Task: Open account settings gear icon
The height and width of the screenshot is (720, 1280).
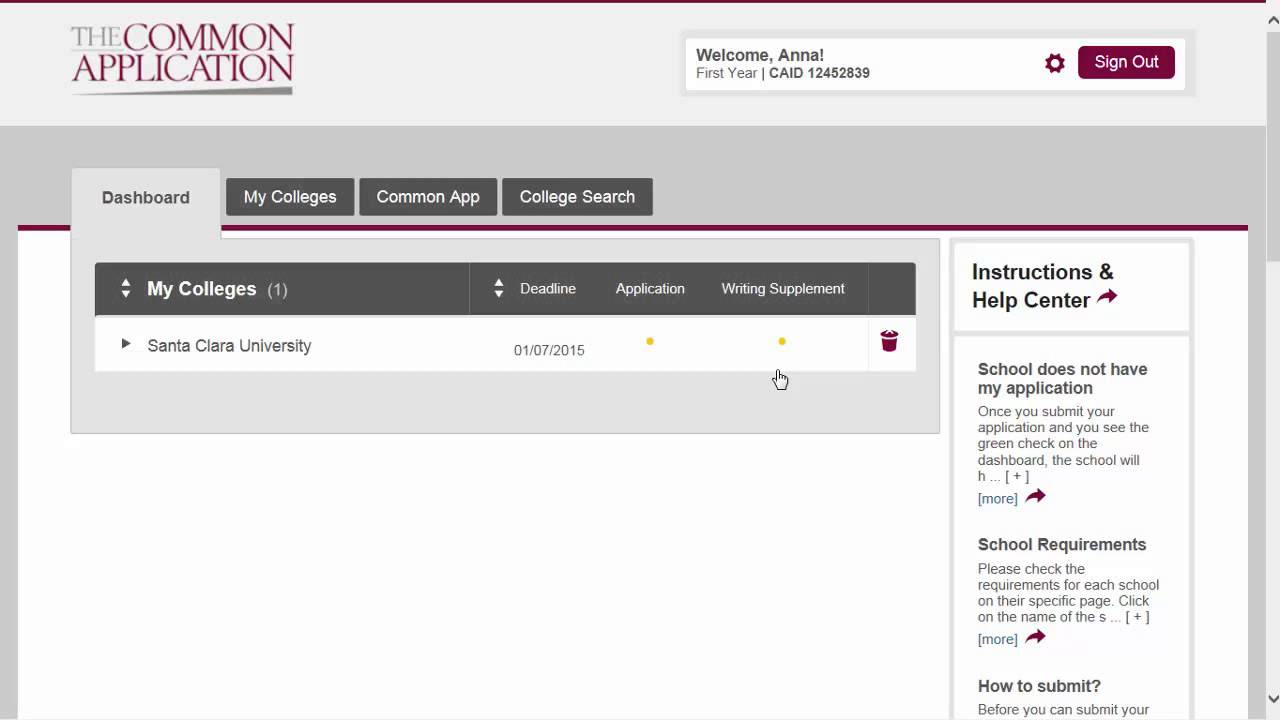Action: [x=1055, y=63]
